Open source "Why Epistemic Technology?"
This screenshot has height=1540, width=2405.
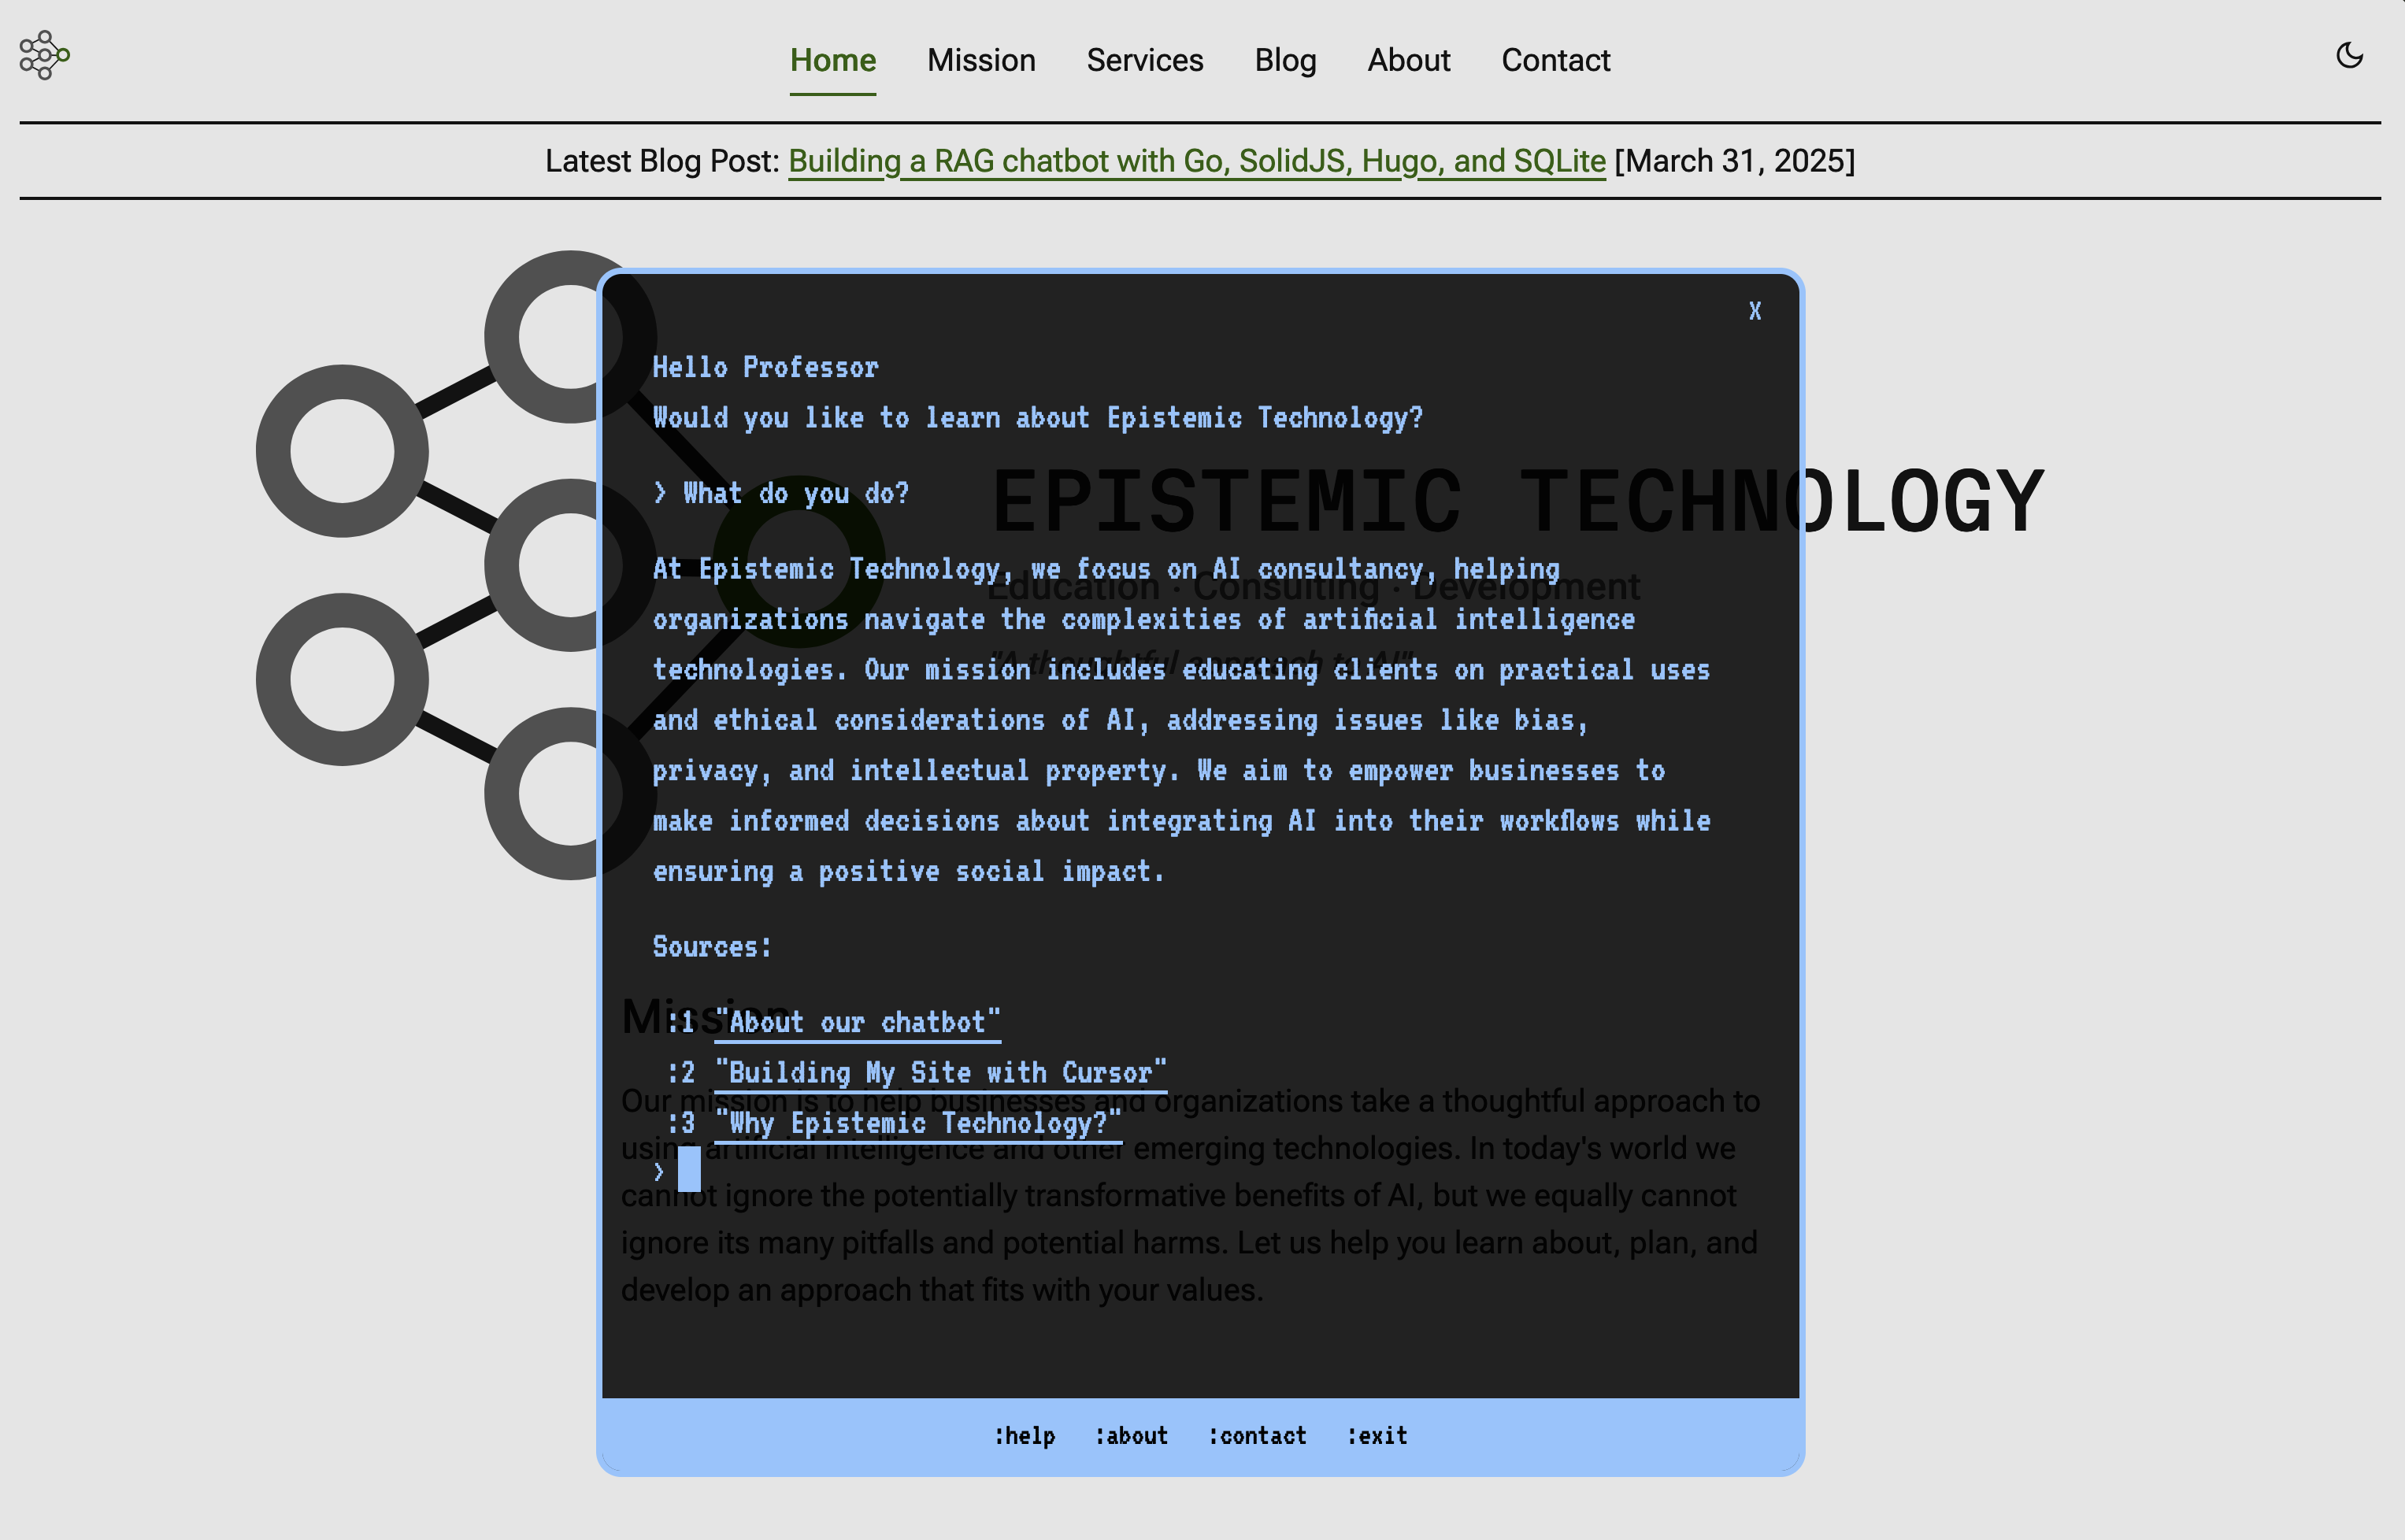[x=917, y=1123]
